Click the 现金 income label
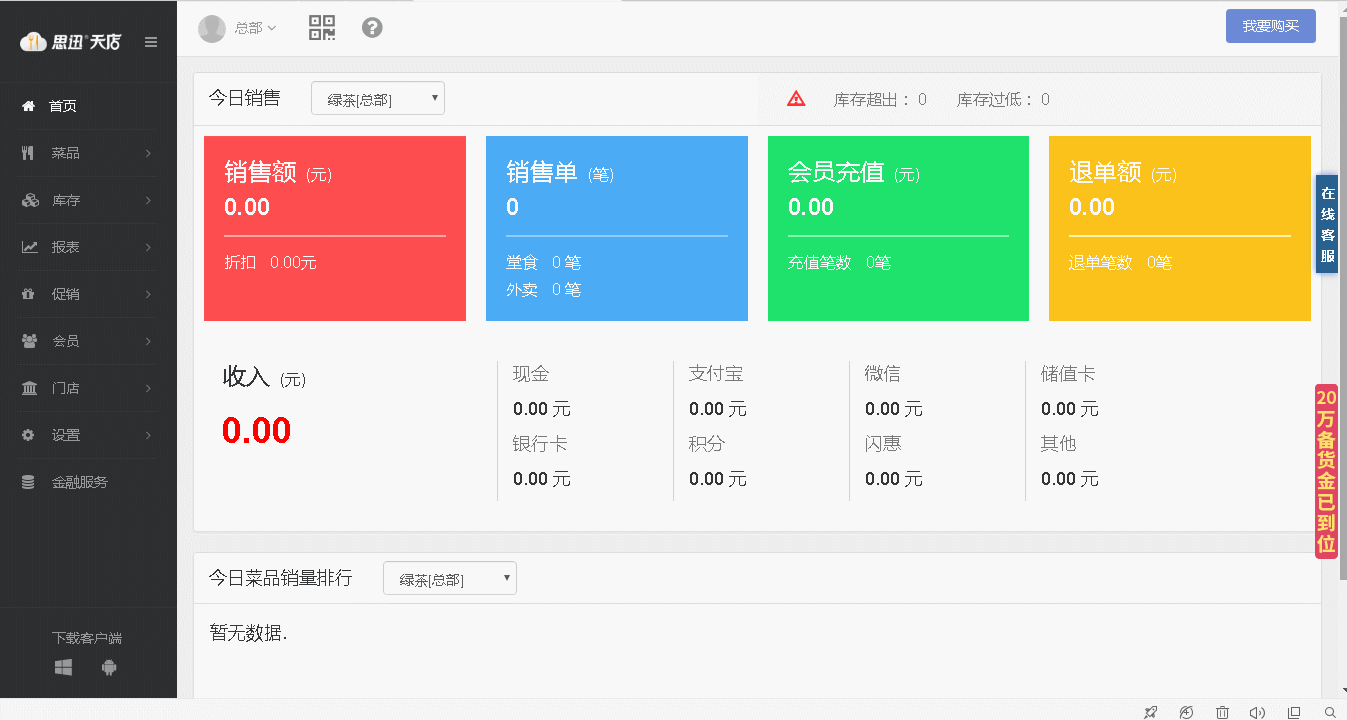The image size is (1347, 720). 531,374
